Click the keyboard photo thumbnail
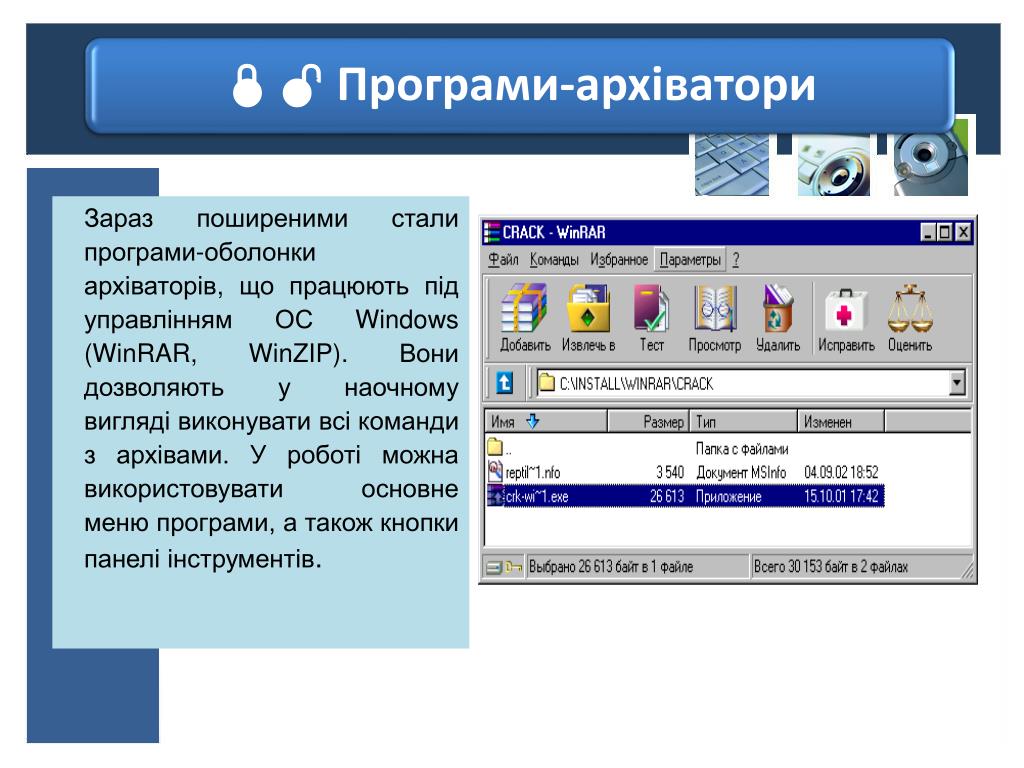Image resolution: width=1024 pixels, height=768 pixels. (x=731, y=164)
